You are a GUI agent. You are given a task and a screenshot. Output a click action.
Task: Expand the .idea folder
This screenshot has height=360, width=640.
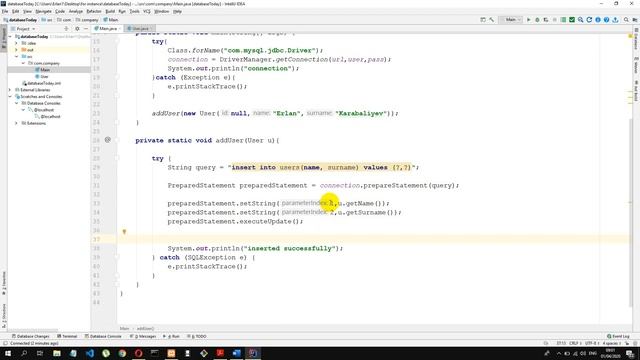click(x=17, y=43)
